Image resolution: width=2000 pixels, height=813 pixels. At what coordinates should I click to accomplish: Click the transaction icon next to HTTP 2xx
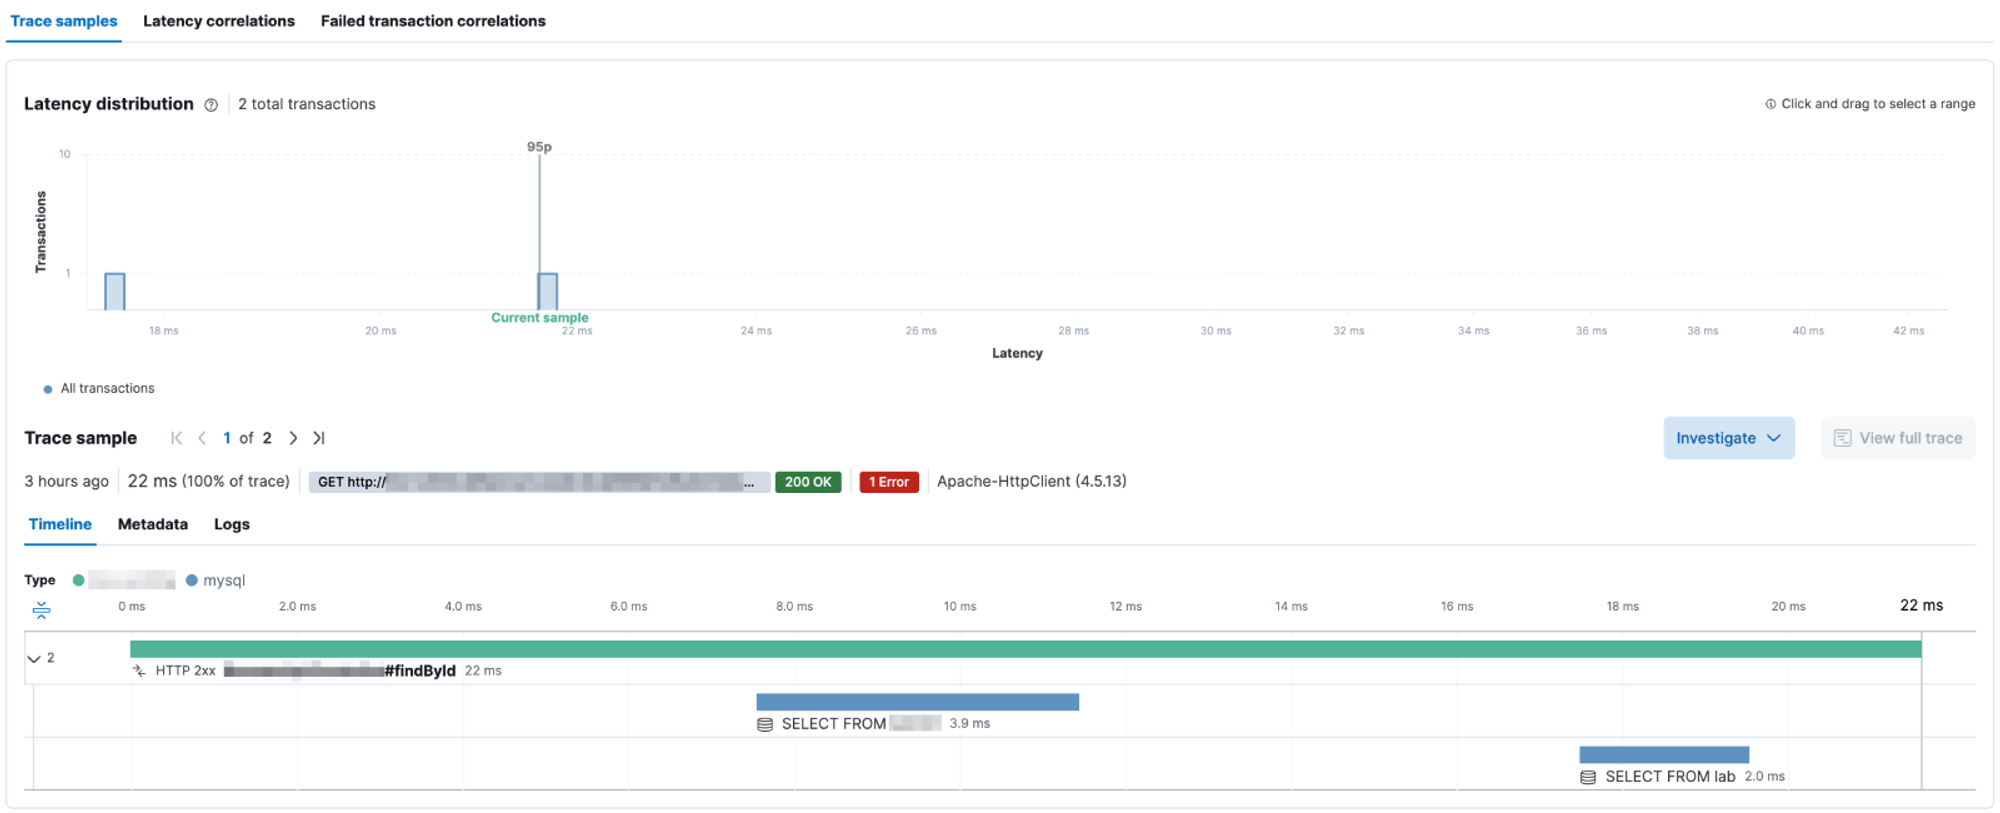139,671
